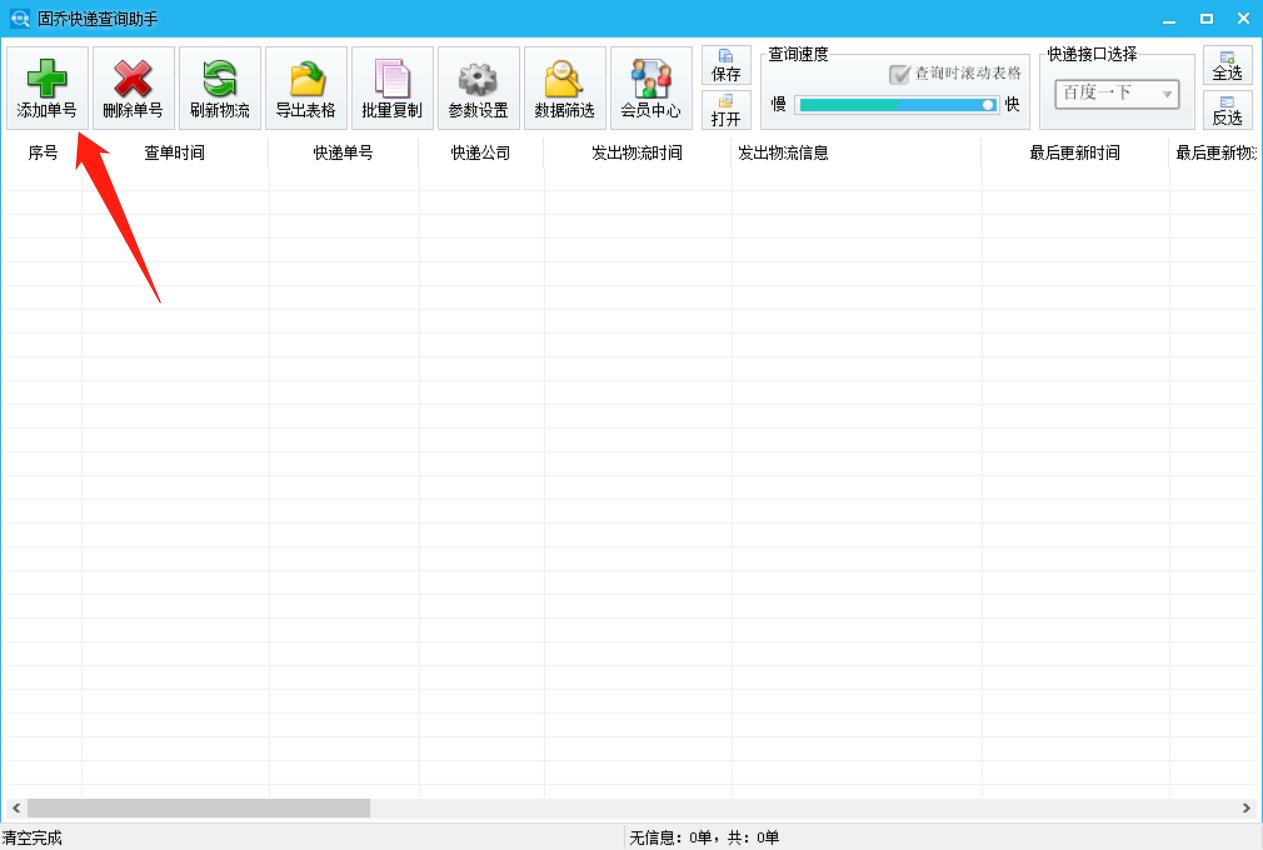Open the 会员中心 member center
The height and width of the screenshot is (850, 1263).
(x=651, y=88)
